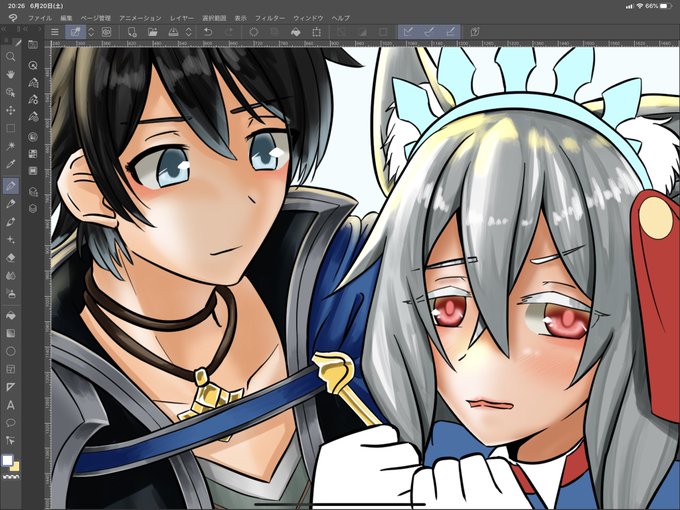Open the ファイル menu
Image resolution: width=680 pixels, height=510 pixels.
tap(40, 18)
